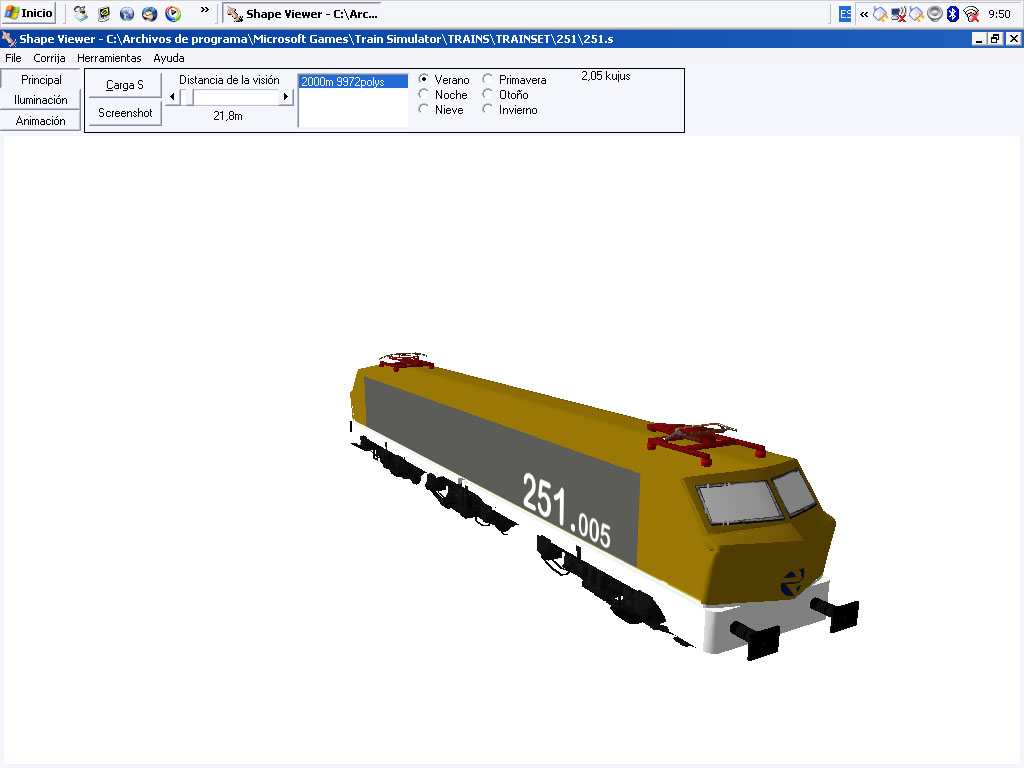Launch Thunderbird from quick launch bar

(x=149, y=14)
